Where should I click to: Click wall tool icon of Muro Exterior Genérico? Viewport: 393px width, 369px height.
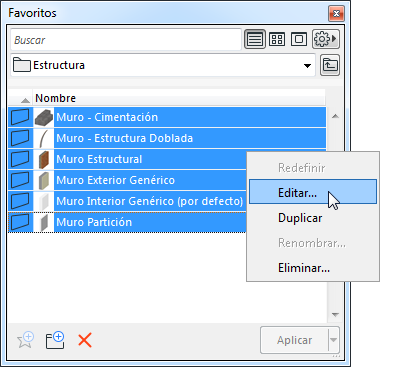(x=20, y=180)
